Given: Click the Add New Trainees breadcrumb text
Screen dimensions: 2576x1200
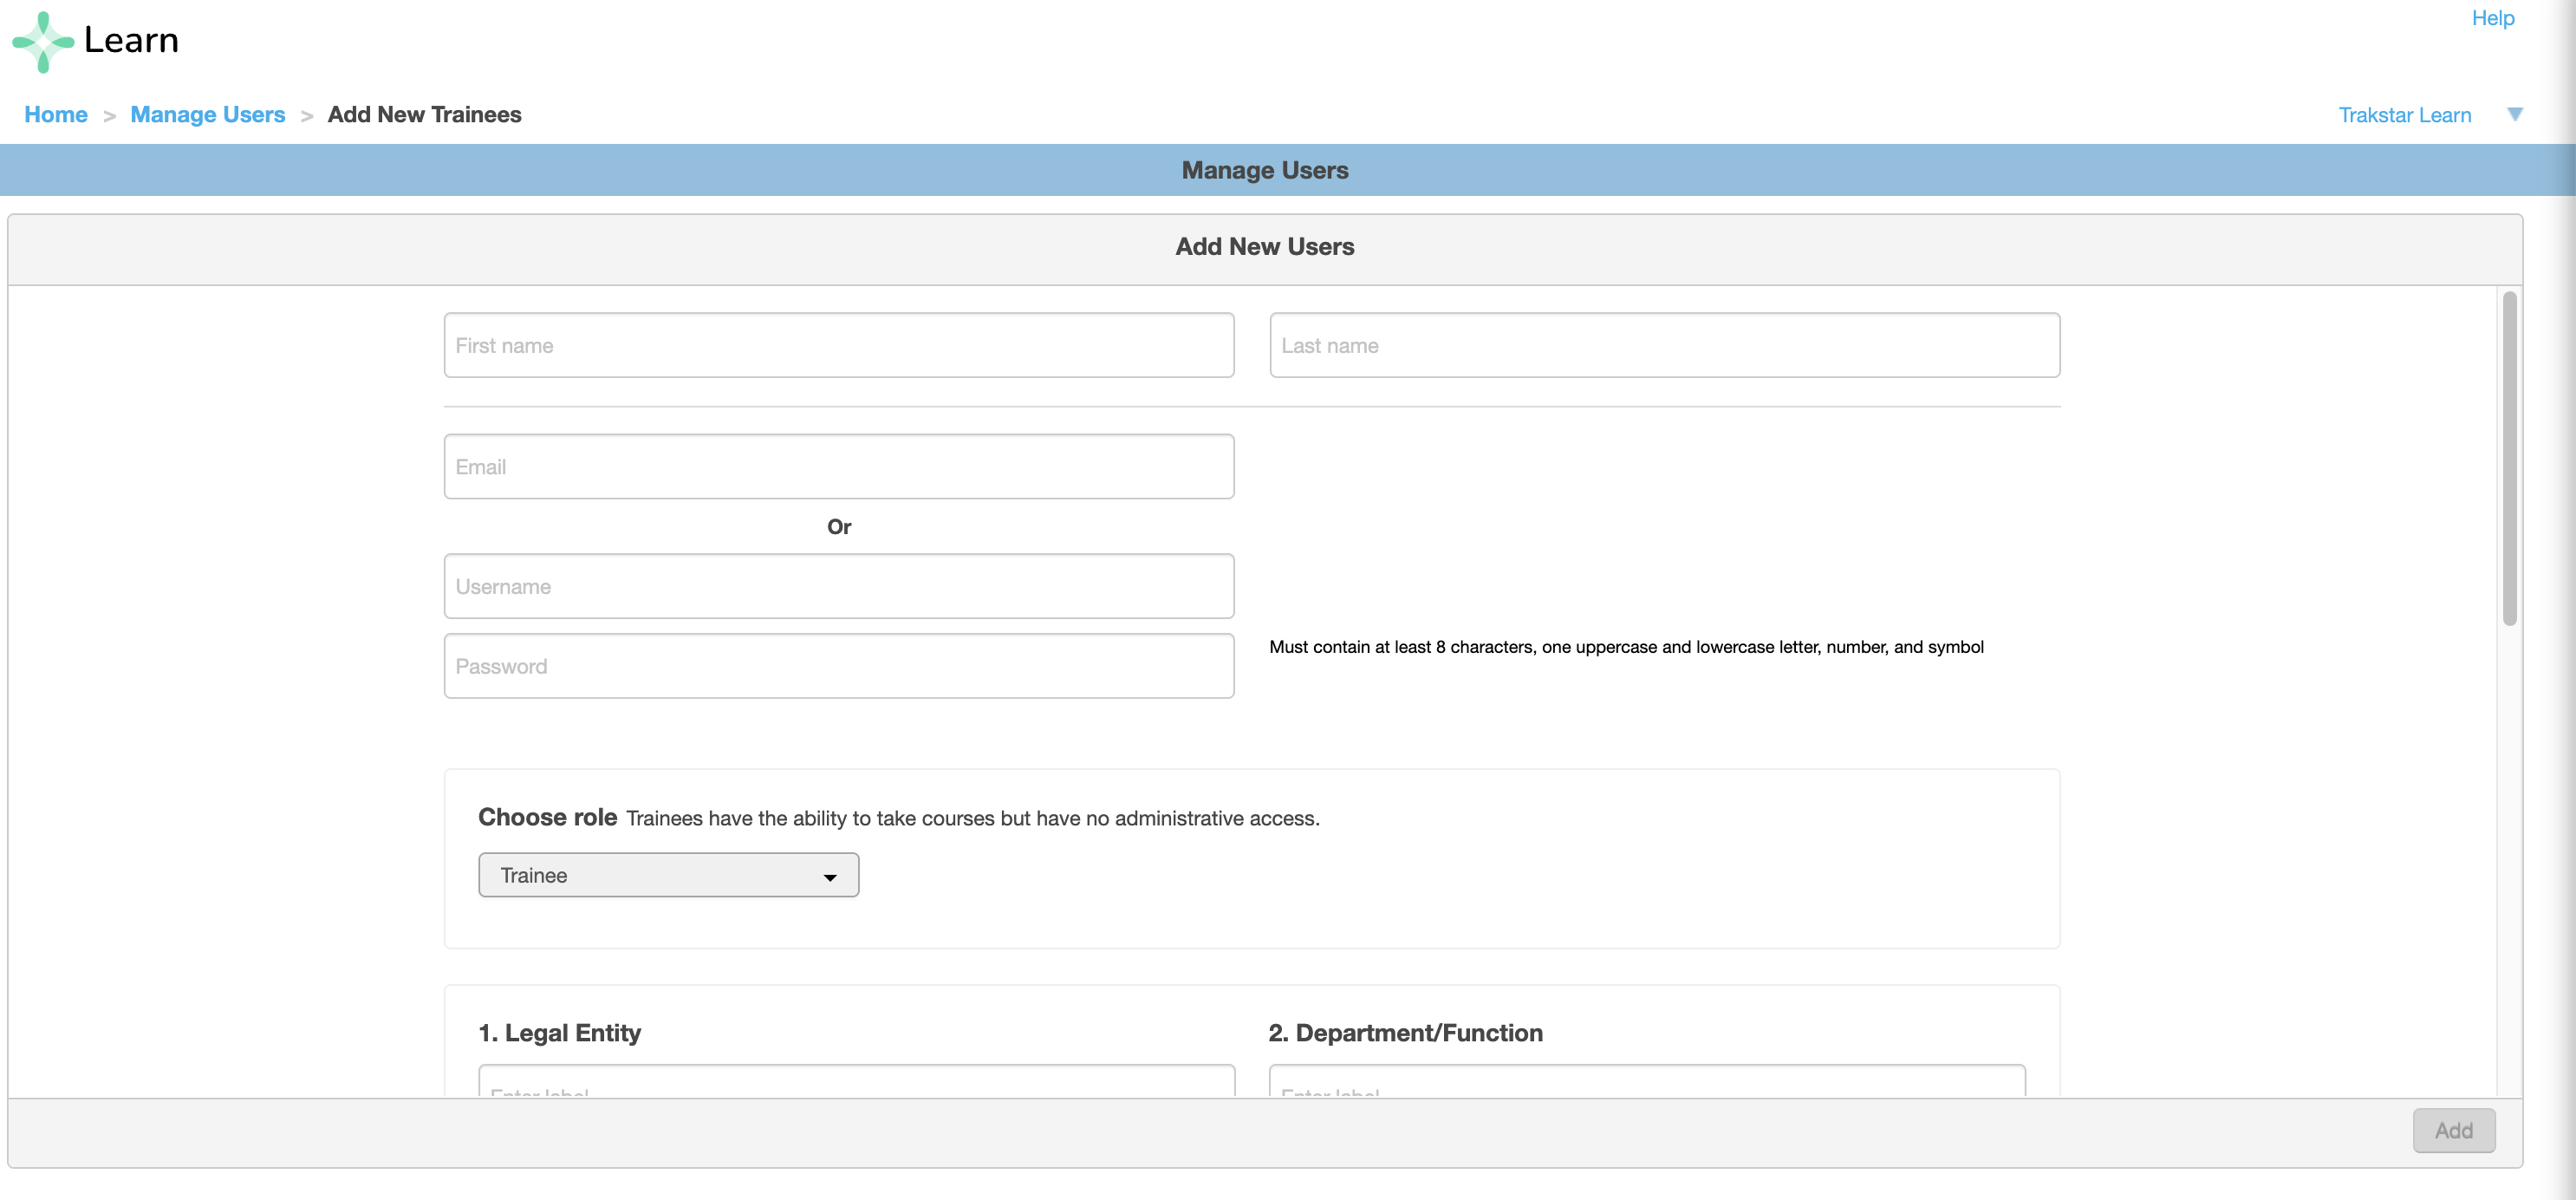Looking at the screenshot, I should pyautogui.click(x=424, y=115).
